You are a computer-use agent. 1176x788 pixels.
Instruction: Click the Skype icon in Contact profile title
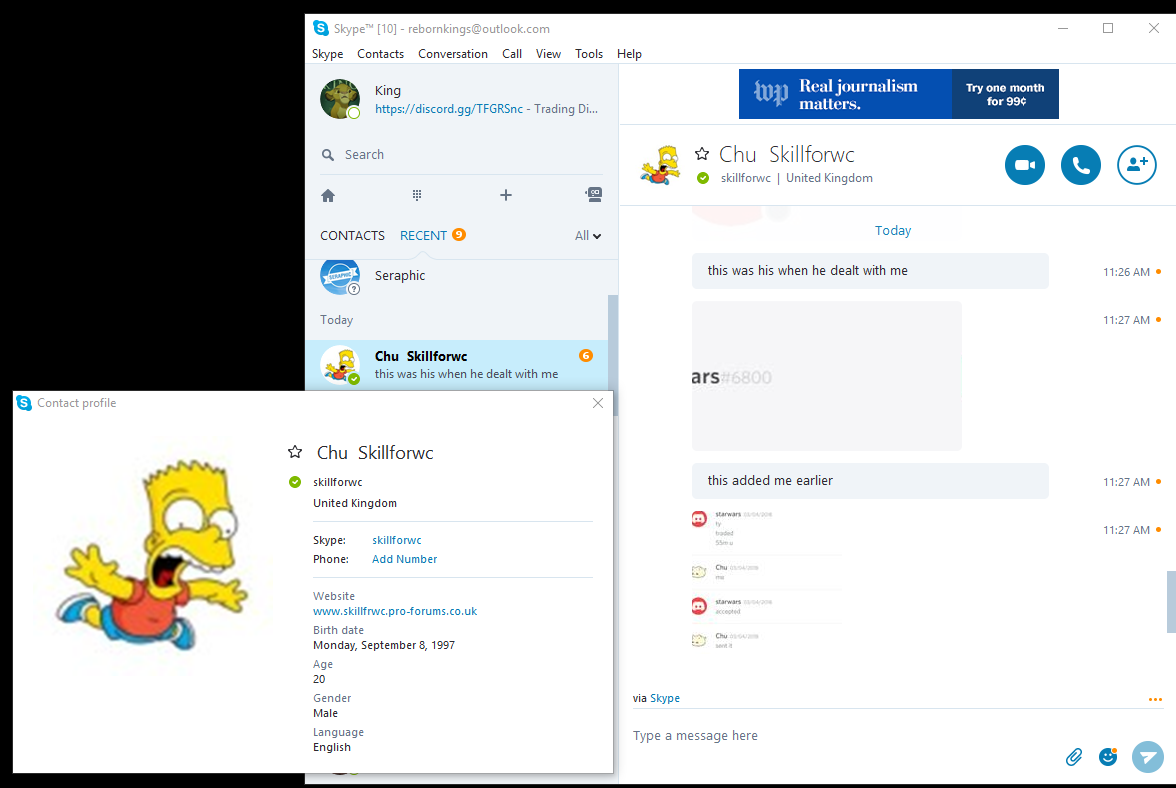(x=24, y=403)
